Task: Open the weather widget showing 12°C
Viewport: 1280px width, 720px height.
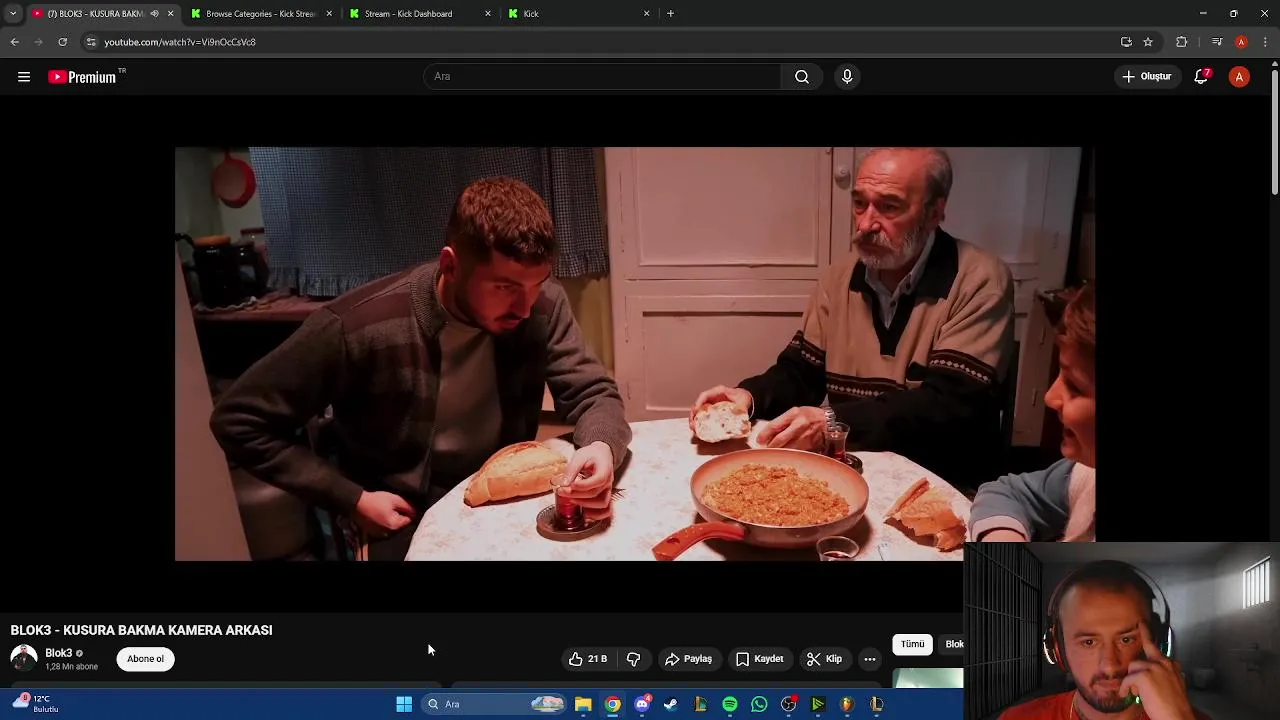Action: click(x=35, y=704)
